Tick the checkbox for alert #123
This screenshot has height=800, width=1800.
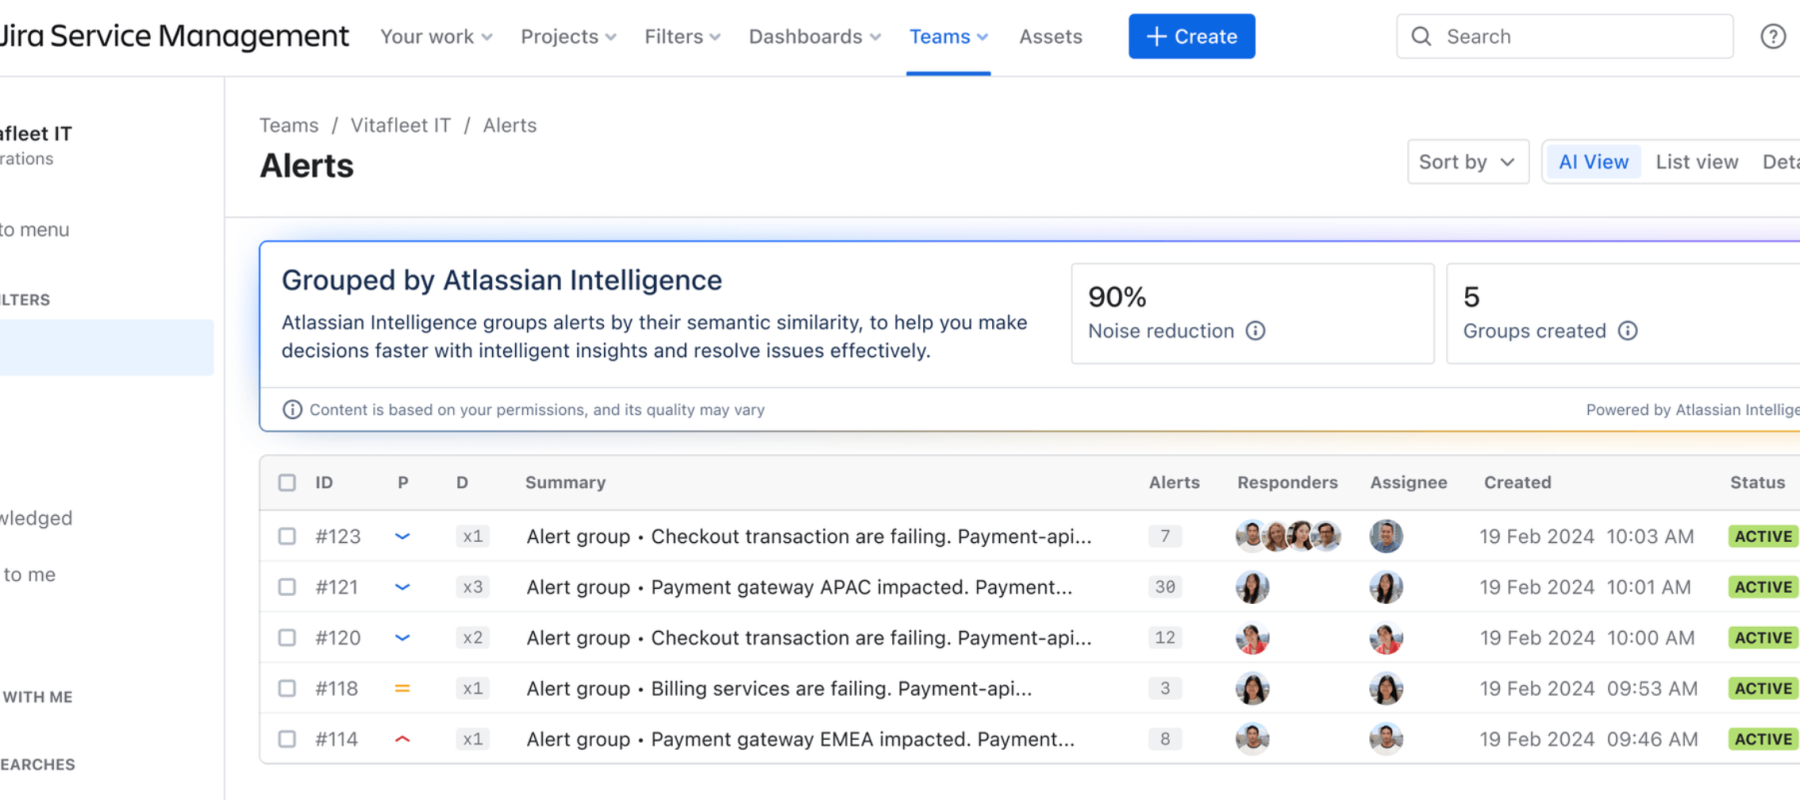[287, 536]
